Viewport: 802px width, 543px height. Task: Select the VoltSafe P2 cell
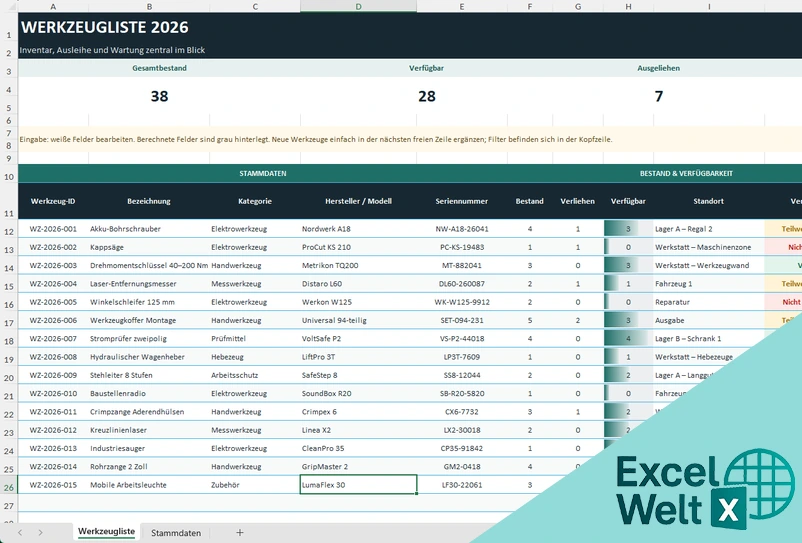pos(358,338)
